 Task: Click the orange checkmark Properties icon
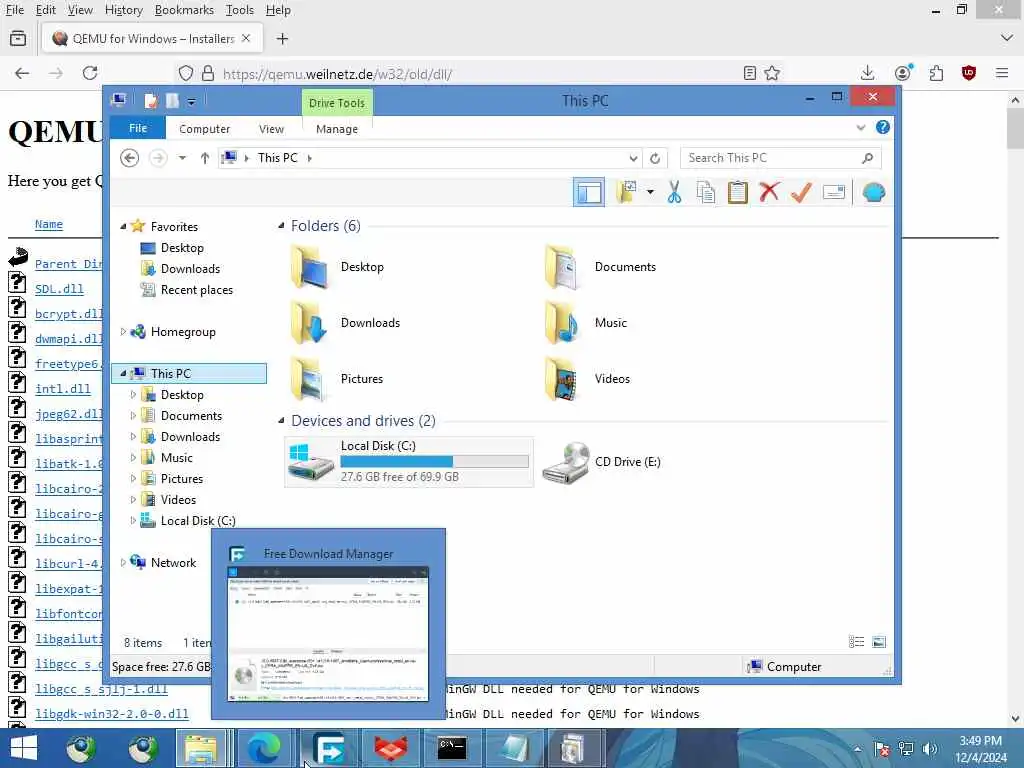click(801, 193)
